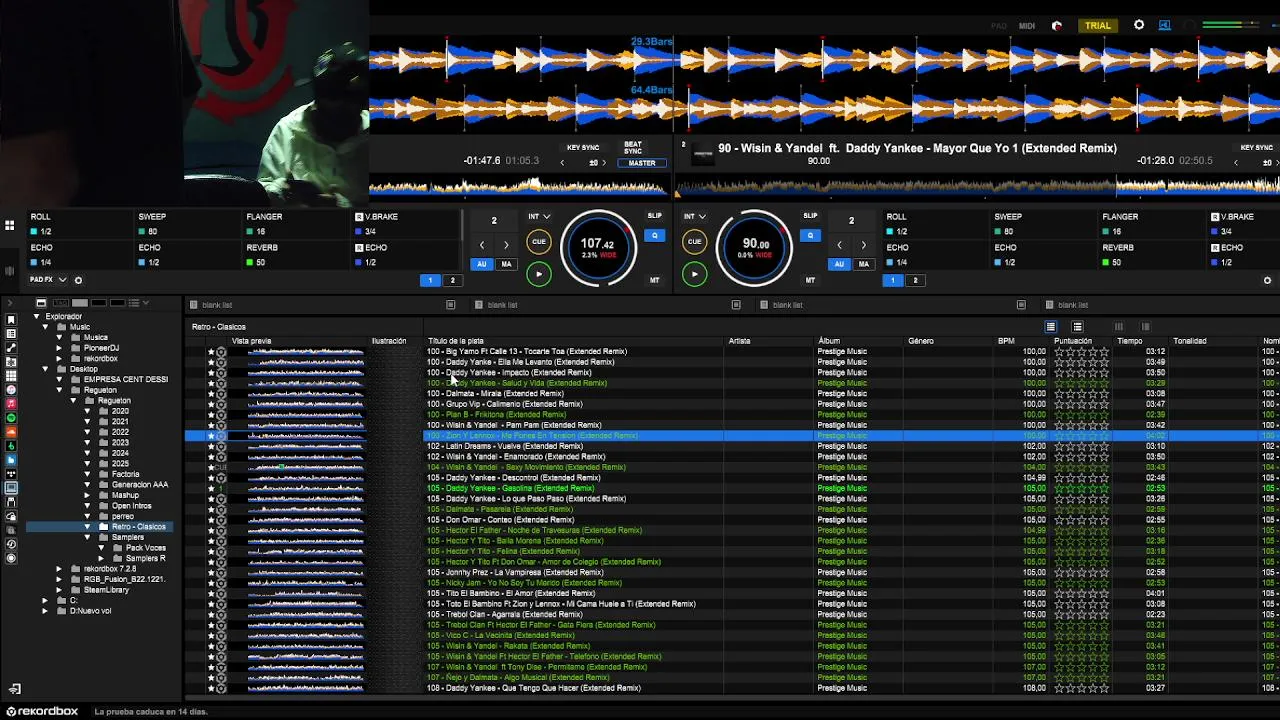The height and width of the screenshot is (720, 1280).
Task: Play deck 2 with green play button
Action: (x=695, y=274)
